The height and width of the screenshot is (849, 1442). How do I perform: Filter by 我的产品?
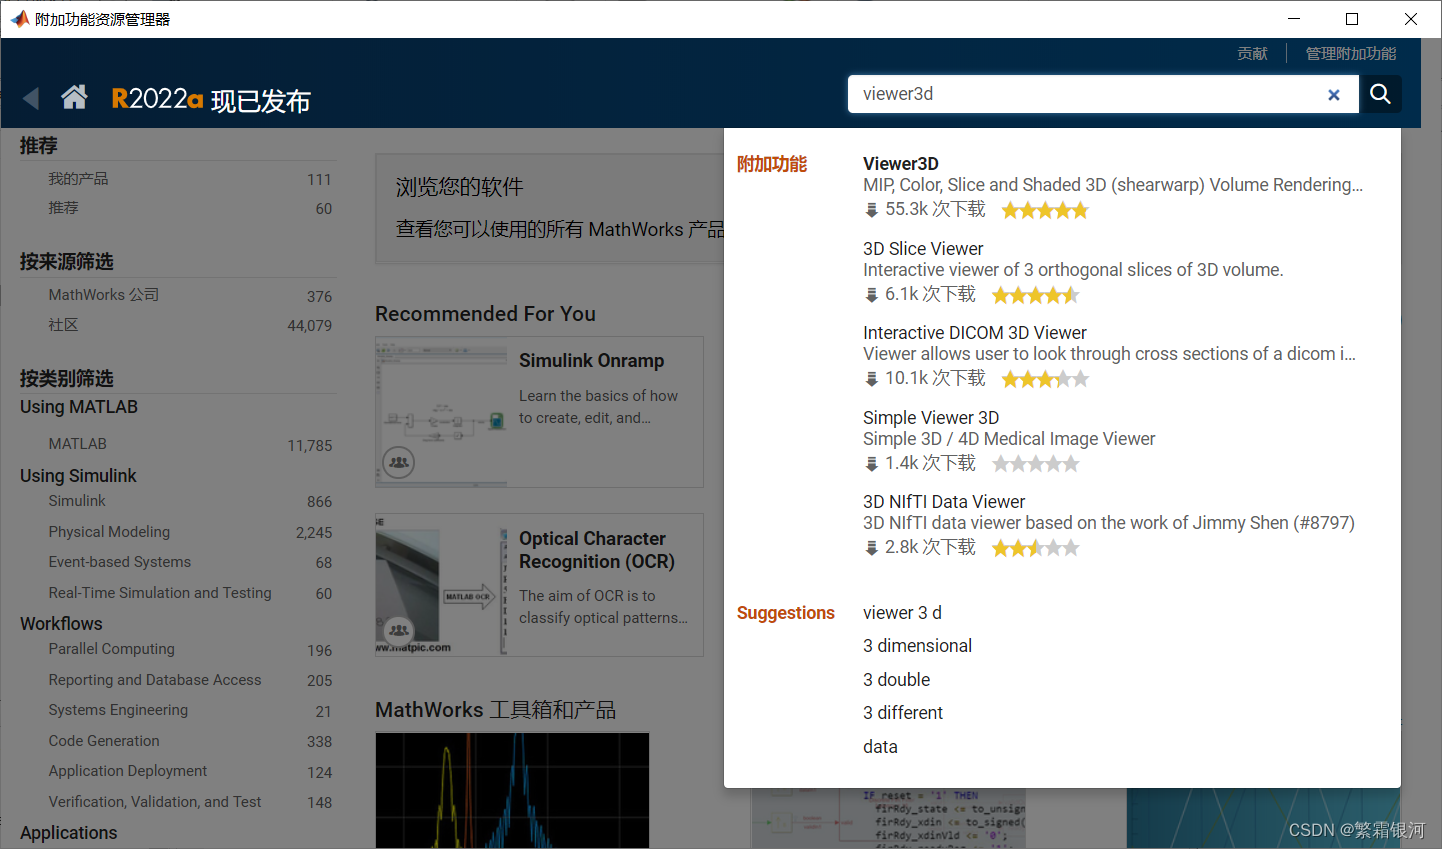(78, 179)
